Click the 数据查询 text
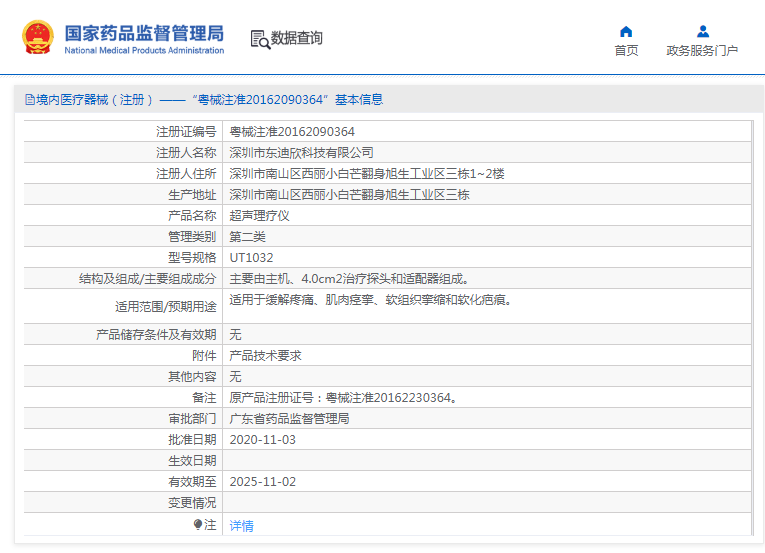This screenshot has width=765, height=553. pos(297,38)
